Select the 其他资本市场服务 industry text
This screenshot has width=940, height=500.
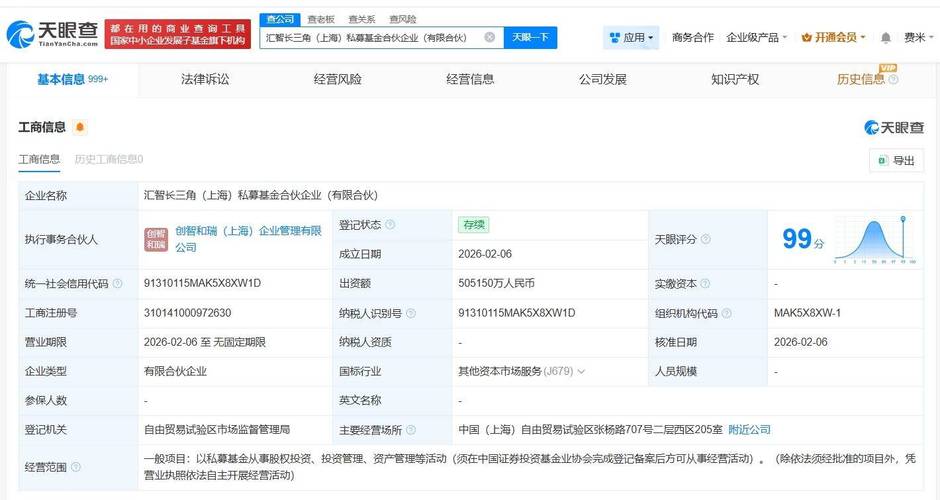tap(500, 372)
